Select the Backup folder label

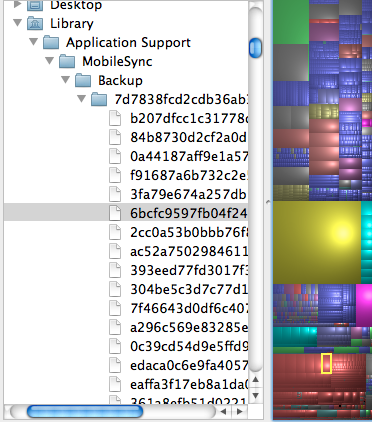click(120, 80)
